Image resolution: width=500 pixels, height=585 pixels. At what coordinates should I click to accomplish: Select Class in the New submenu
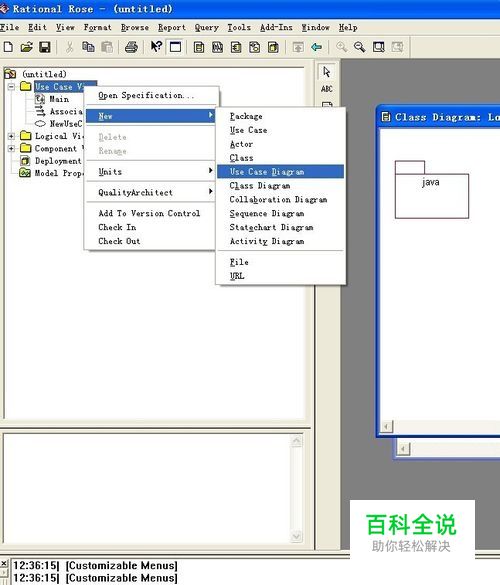click(x=280, y=158)
